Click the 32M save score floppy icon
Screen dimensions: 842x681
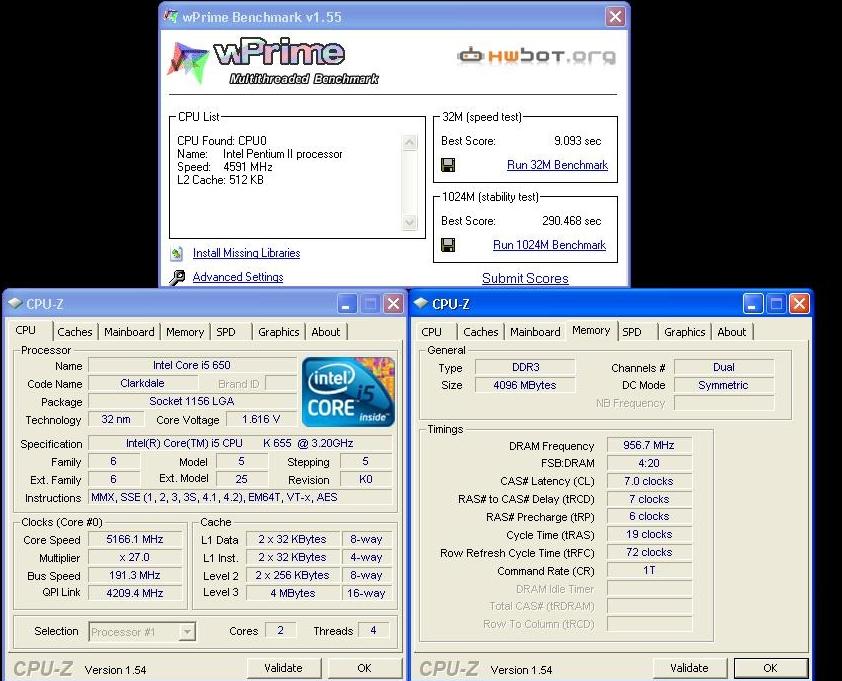pyautogui.click(x=448, y=165)
